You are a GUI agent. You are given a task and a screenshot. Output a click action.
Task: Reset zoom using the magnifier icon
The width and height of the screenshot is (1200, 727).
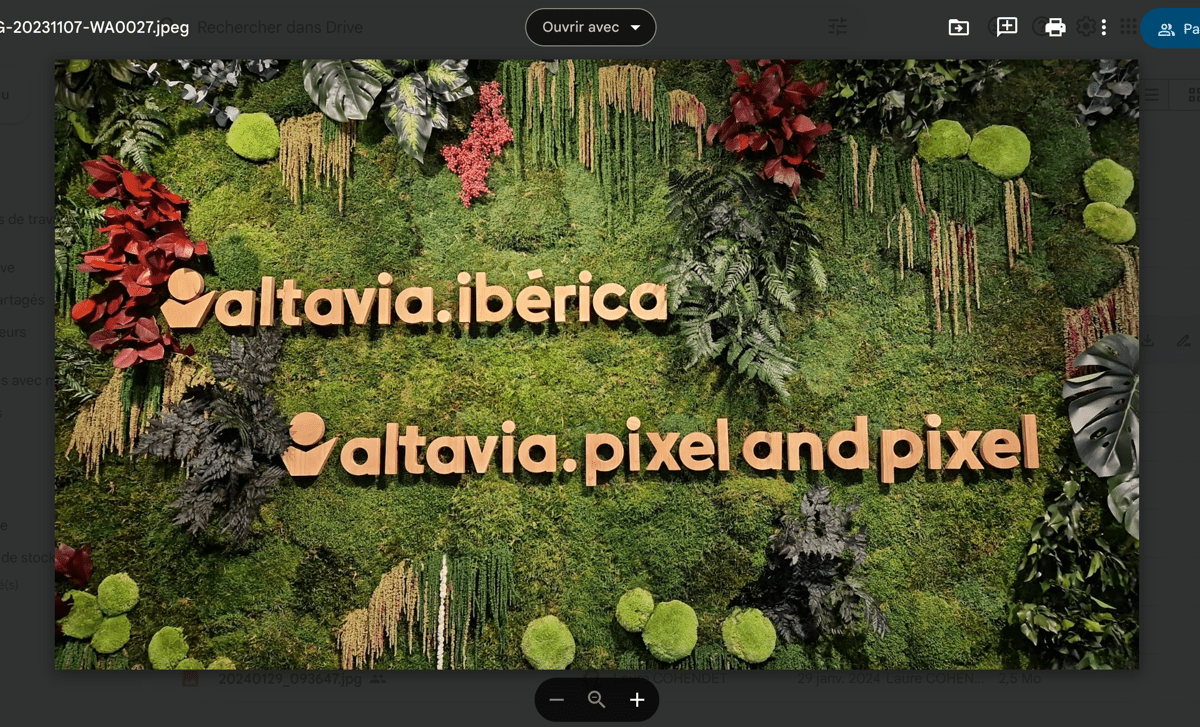point(597,700)
